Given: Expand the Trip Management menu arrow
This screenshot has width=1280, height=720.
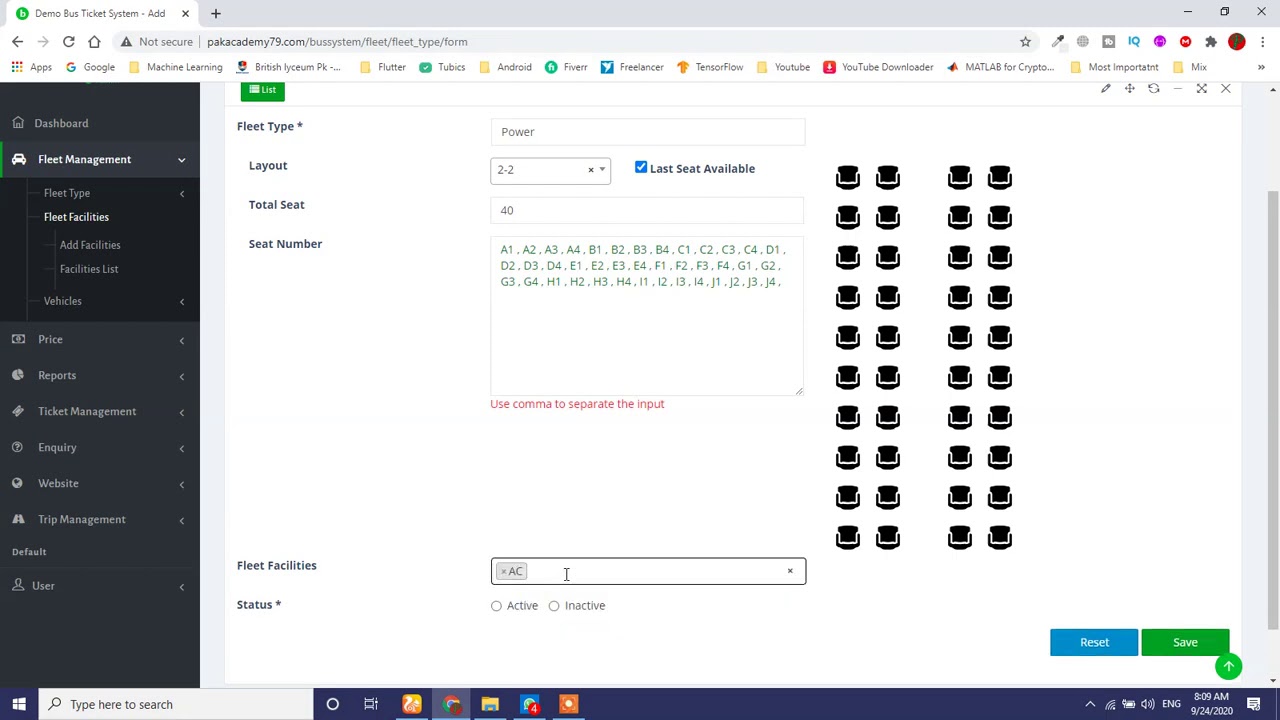Looking at the screenshot, I should click(181, 520).
